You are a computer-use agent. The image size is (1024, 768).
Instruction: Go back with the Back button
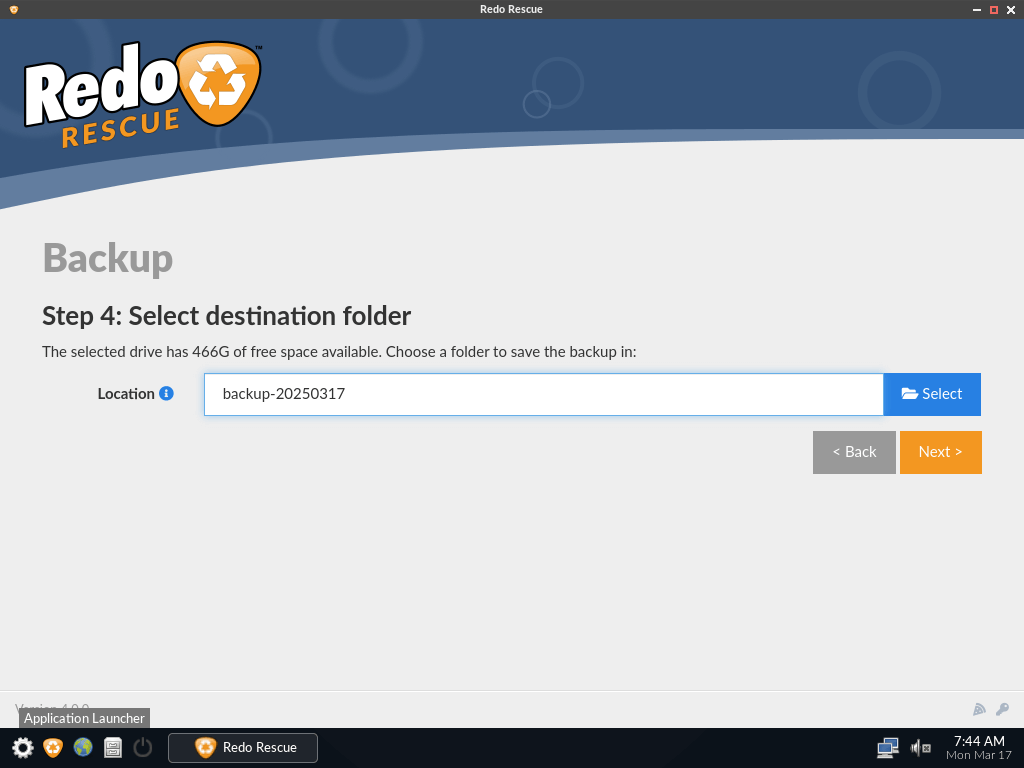point(854,452)
